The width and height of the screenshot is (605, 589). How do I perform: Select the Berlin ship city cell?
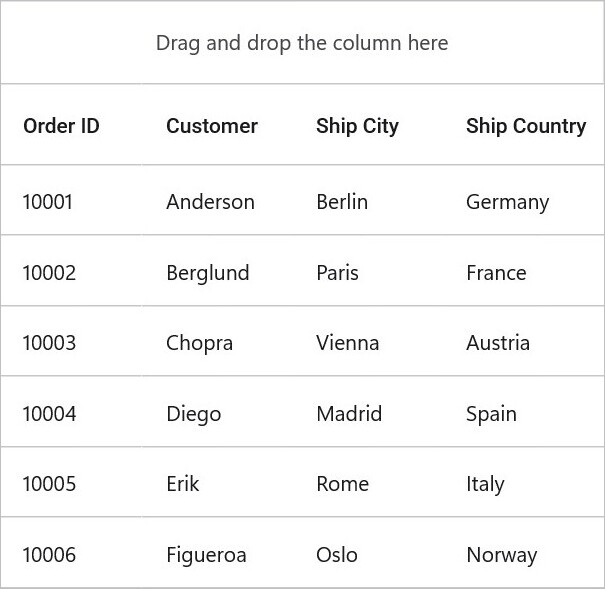[x=367, y=200]
